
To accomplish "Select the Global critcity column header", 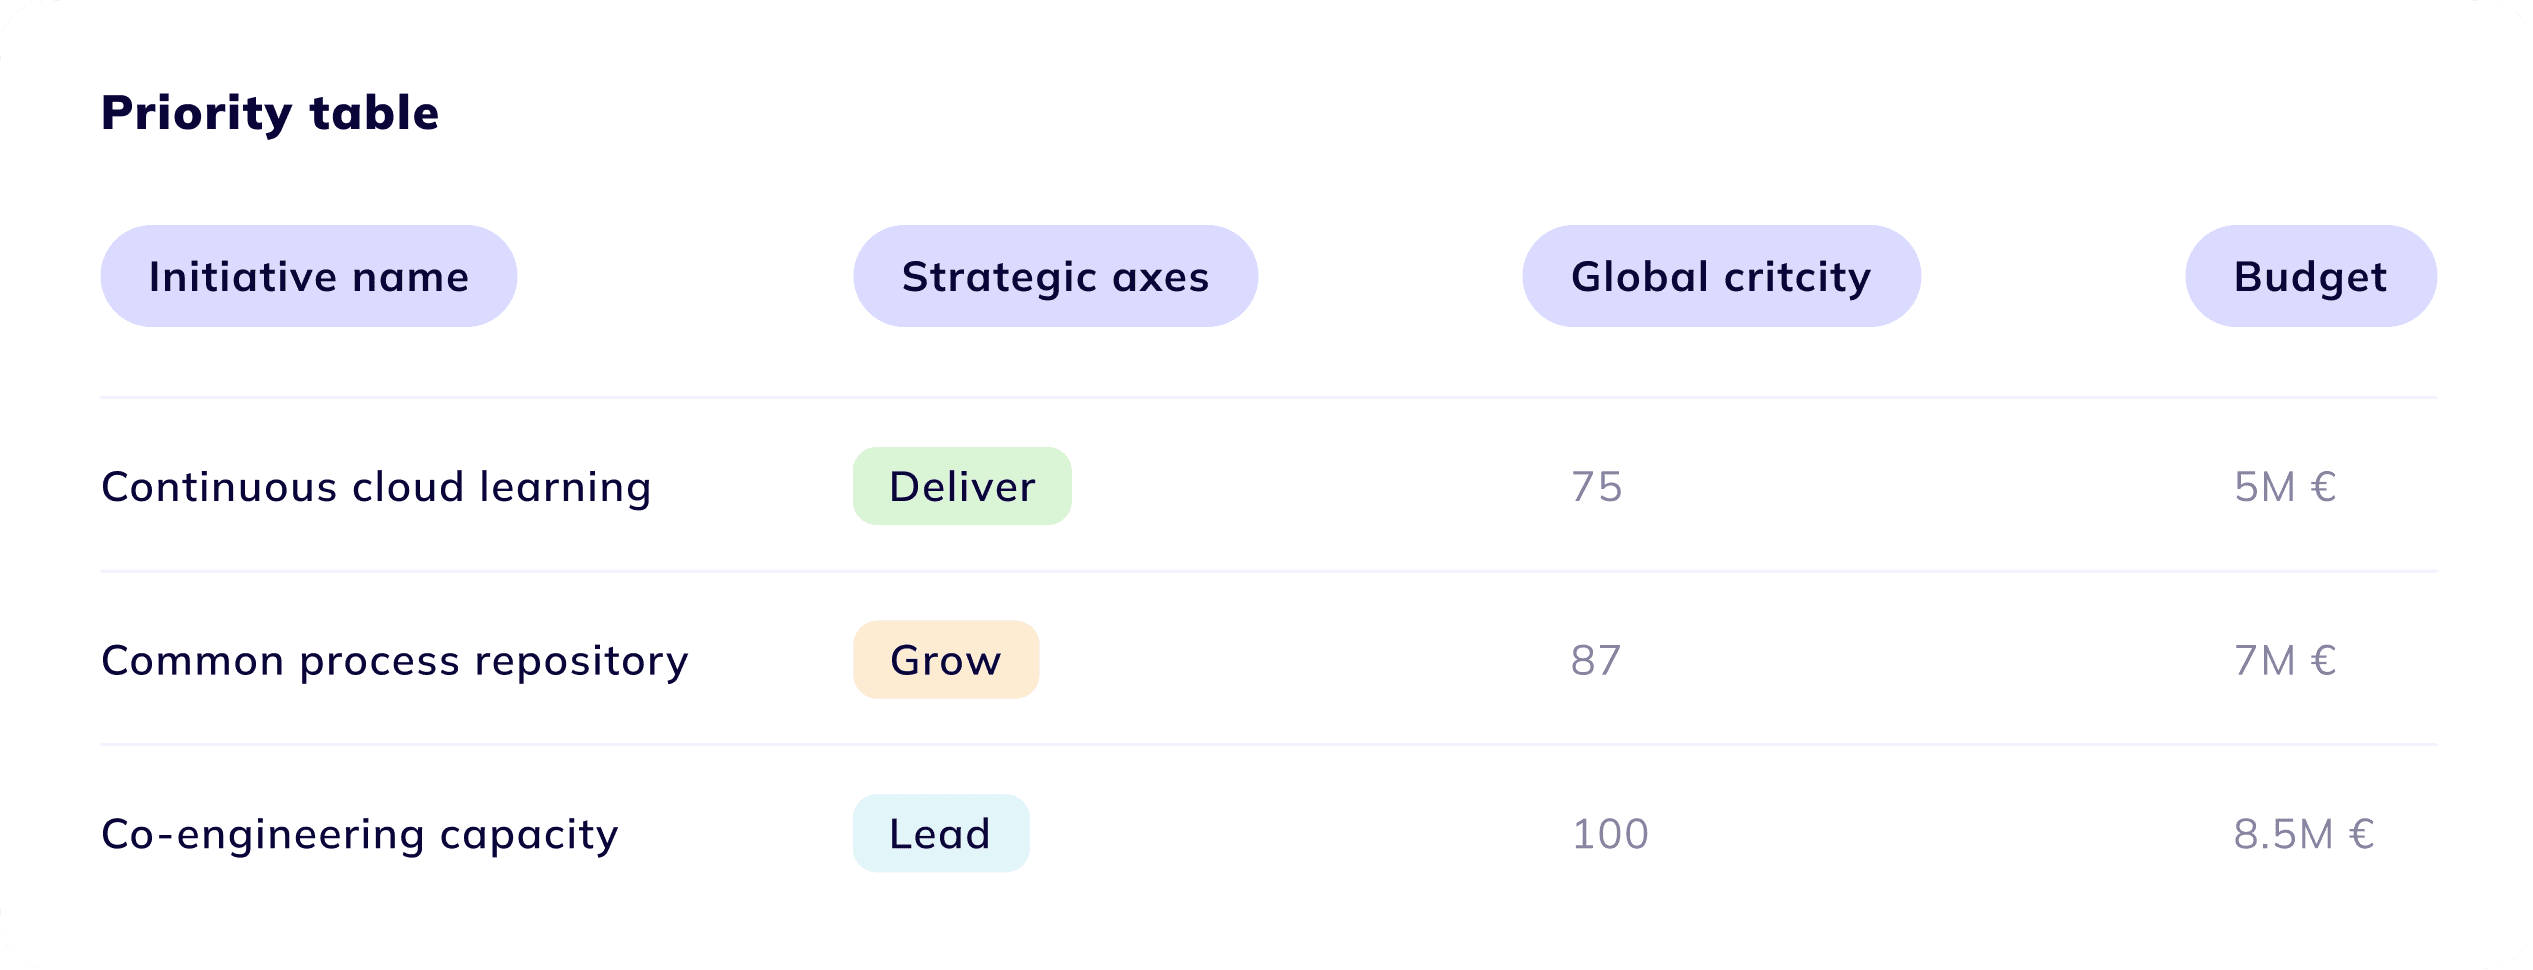I will click(1721, 276).
